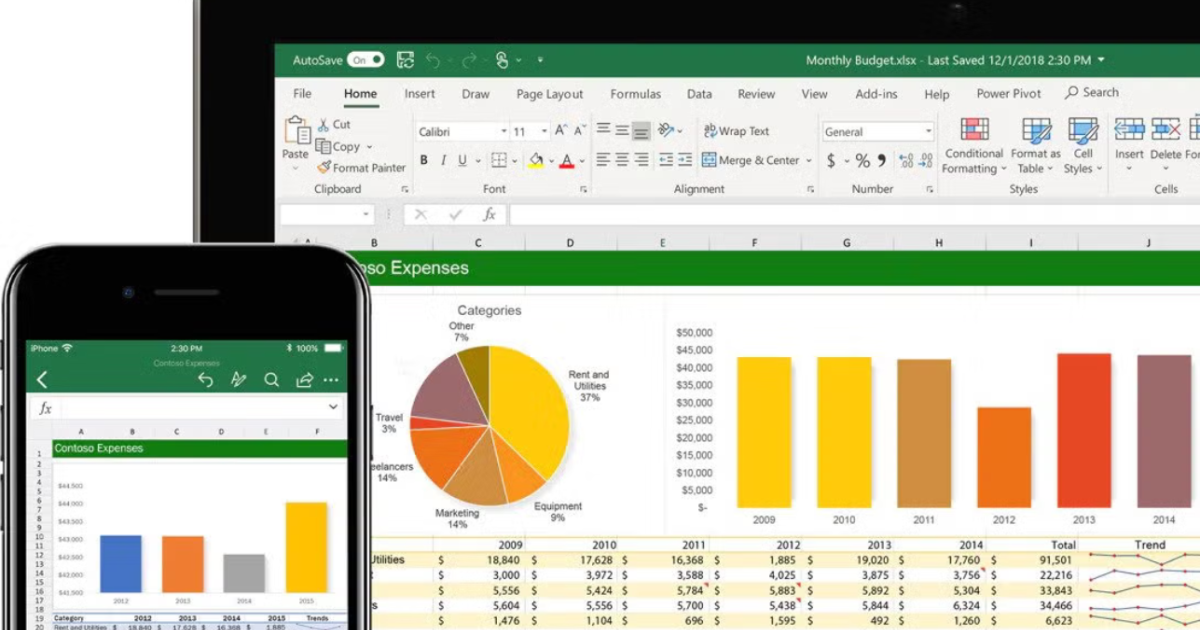
Task: Tap the back chevron on the iPhone
Action: click(x=42, y=380)
